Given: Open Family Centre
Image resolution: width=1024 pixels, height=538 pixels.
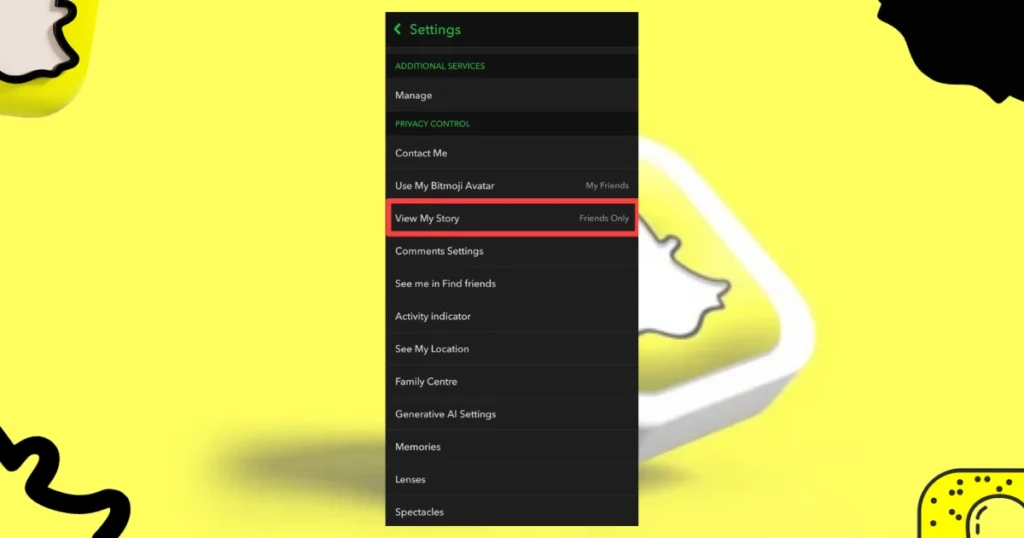Looking at the screenshot, I should 511,381.
